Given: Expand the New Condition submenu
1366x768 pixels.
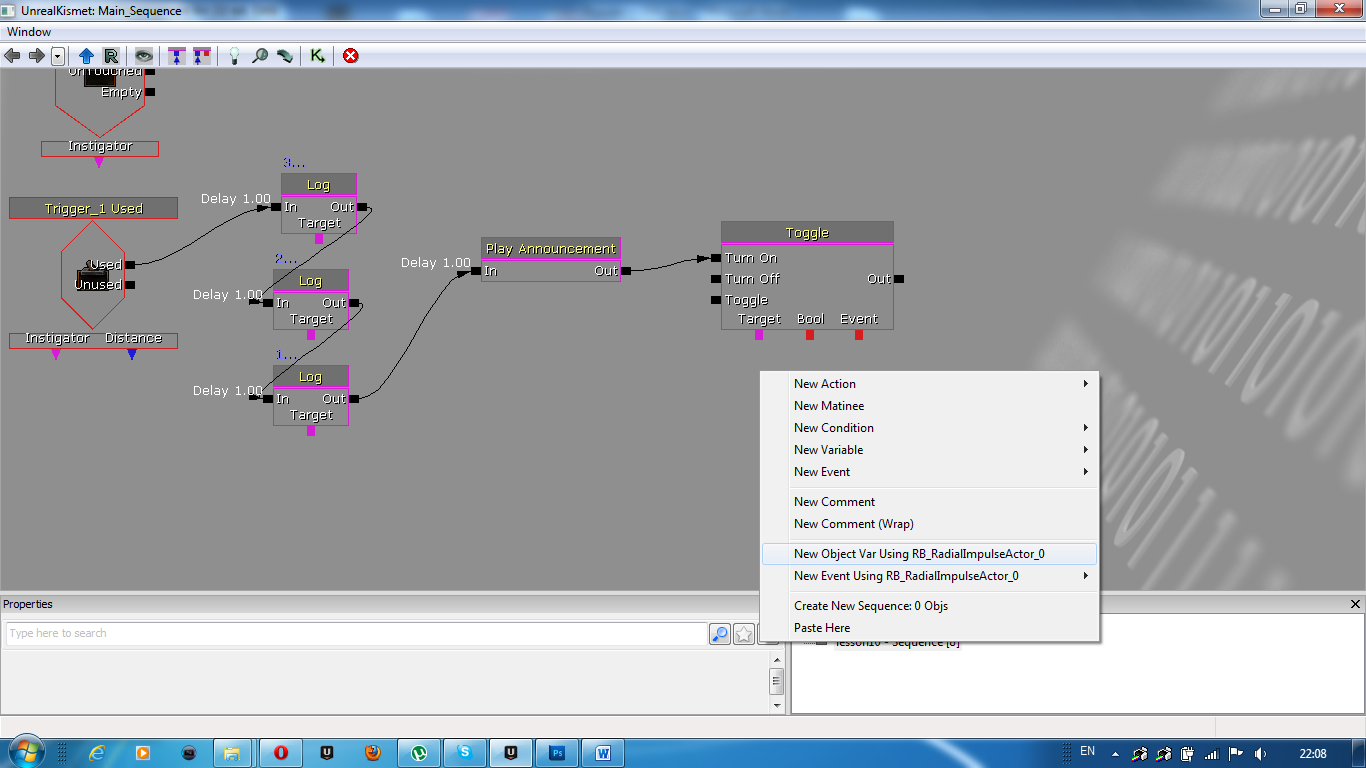Looking at the screenshot, I should tap(929, 428).
